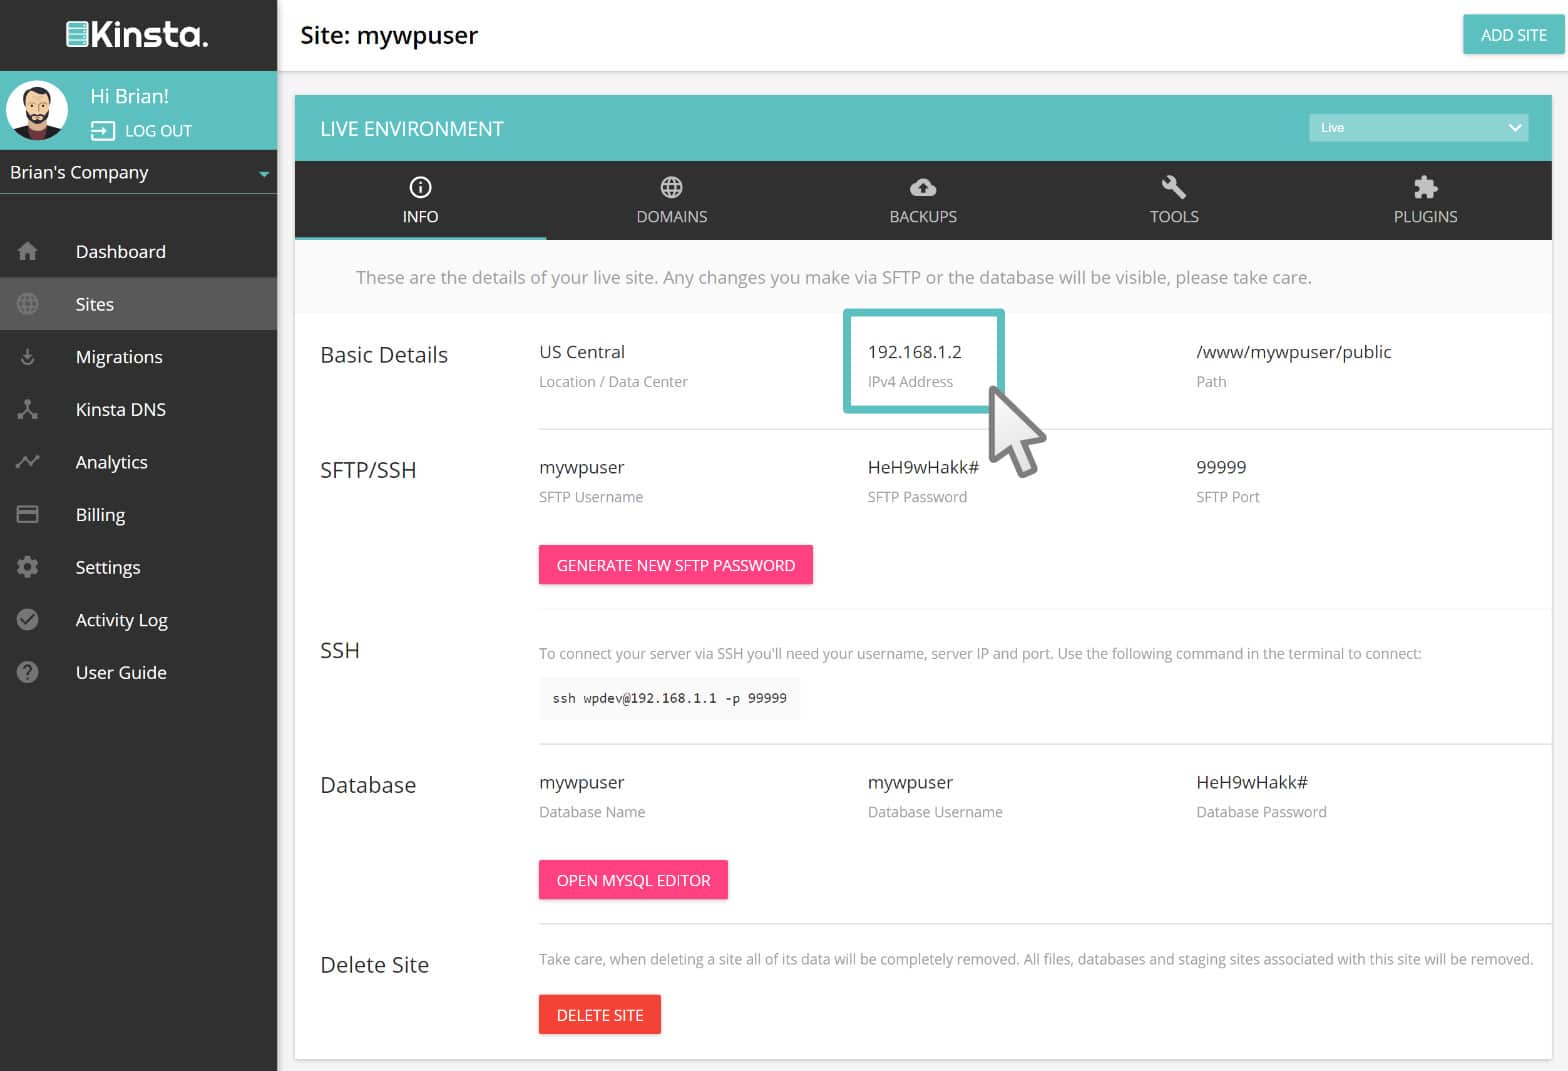Click the /www/mywpuser/public path value

(x=1293, y=352)
